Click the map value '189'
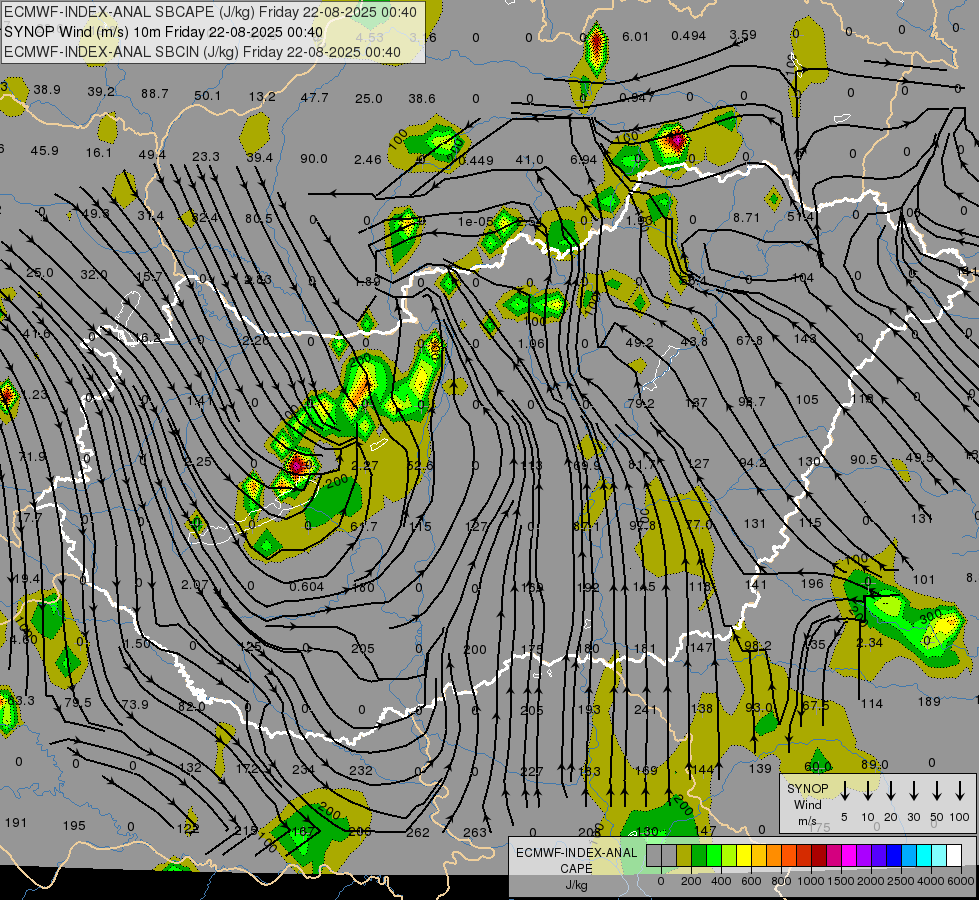This screenshot has height=900, width=979. coord(929,702)
